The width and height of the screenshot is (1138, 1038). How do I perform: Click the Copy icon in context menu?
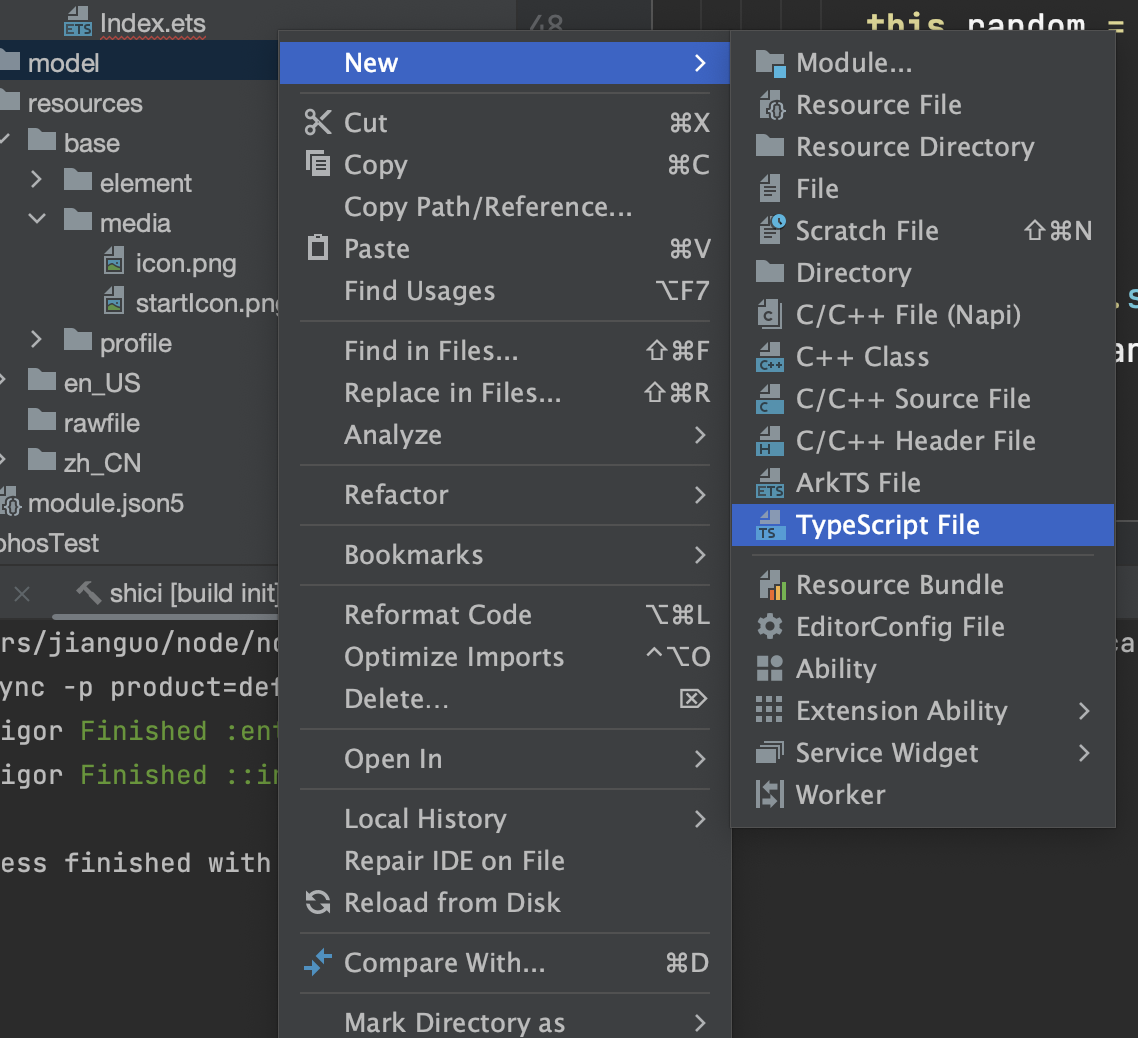click(318, 164)
